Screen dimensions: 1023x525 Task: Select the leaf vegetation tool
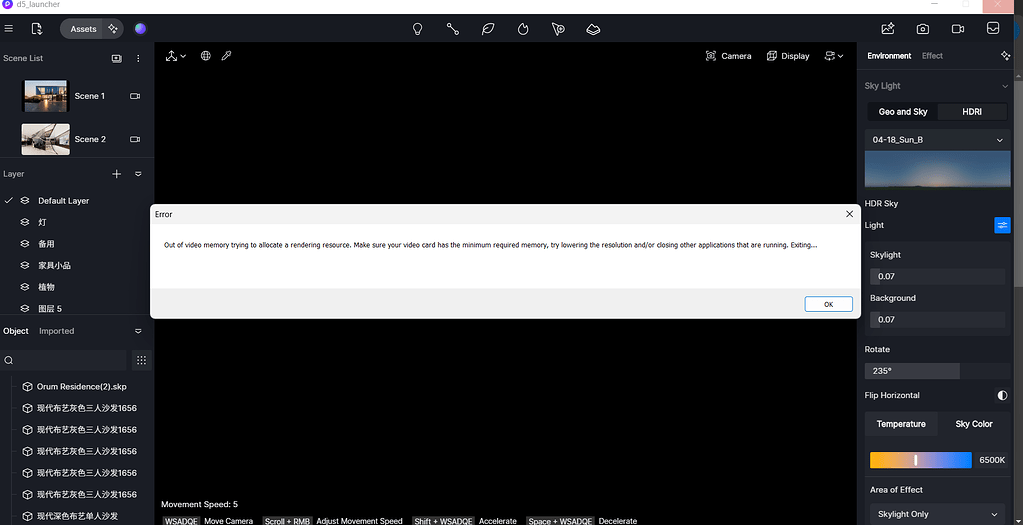point(488,29)
